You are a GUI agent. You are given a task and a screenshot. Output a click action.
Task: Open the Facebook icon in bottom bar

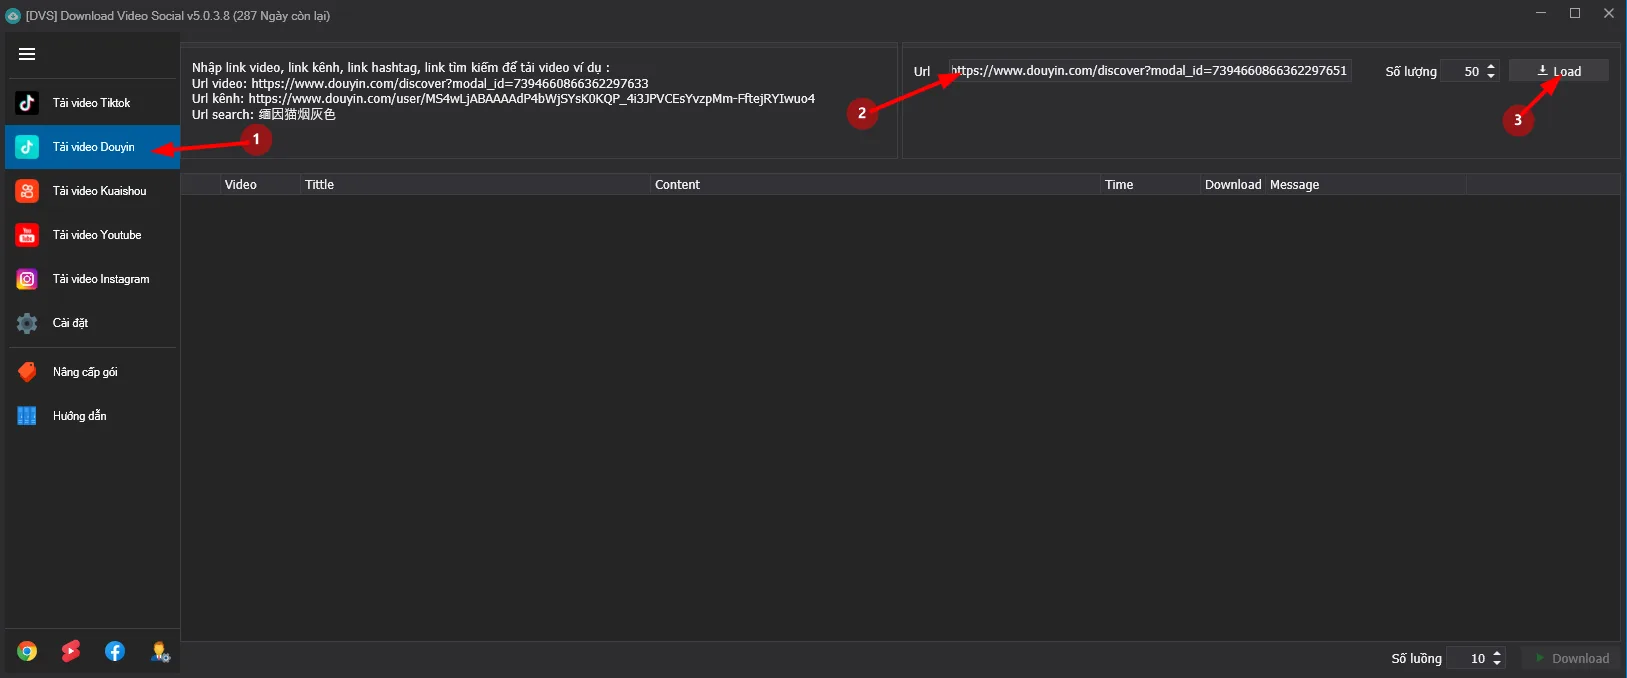(115, 652)
